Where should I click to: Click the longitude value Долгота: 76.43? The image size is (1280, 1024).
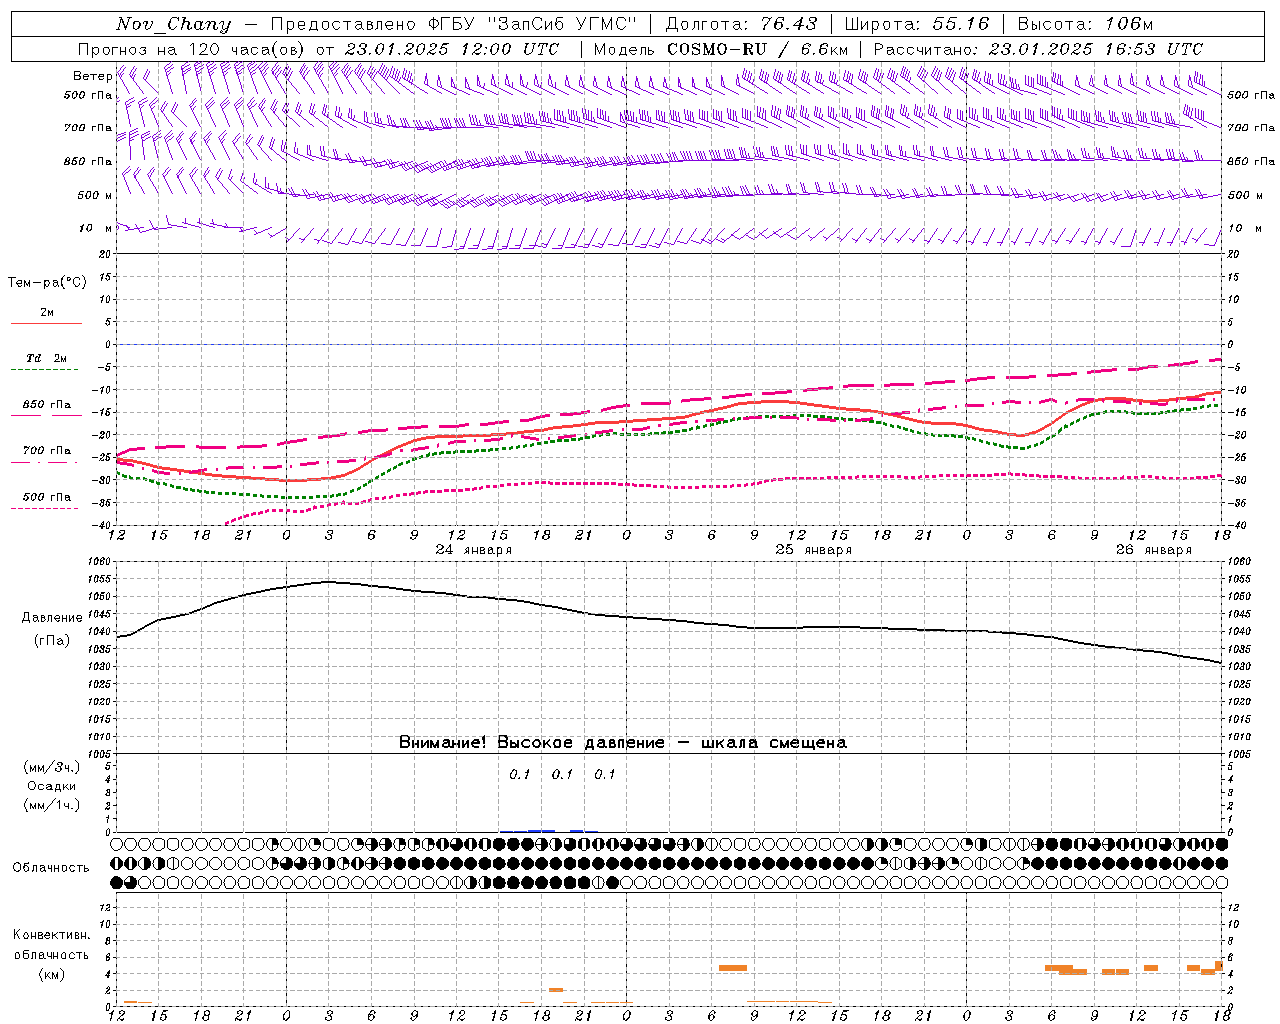click(741, 24)
